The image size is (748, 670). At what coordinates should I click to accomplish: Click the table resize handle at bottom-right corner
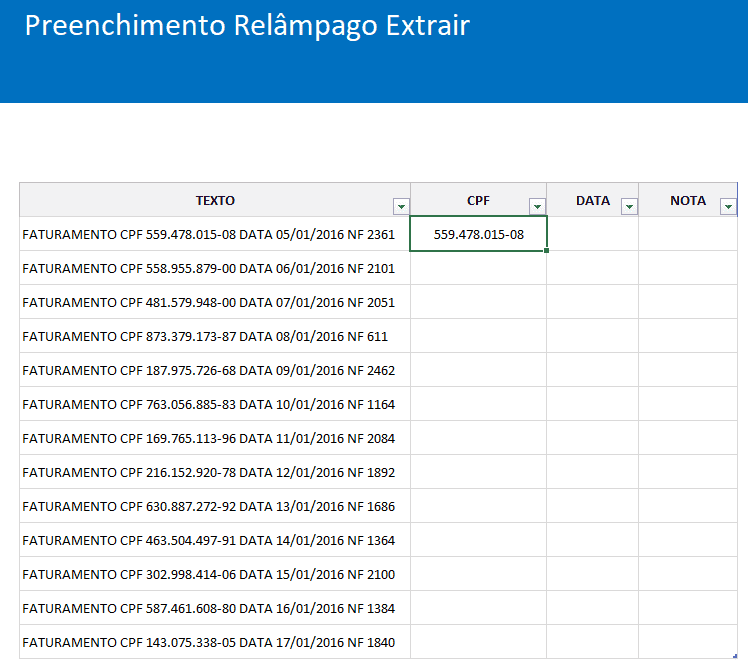click(735, 656)
